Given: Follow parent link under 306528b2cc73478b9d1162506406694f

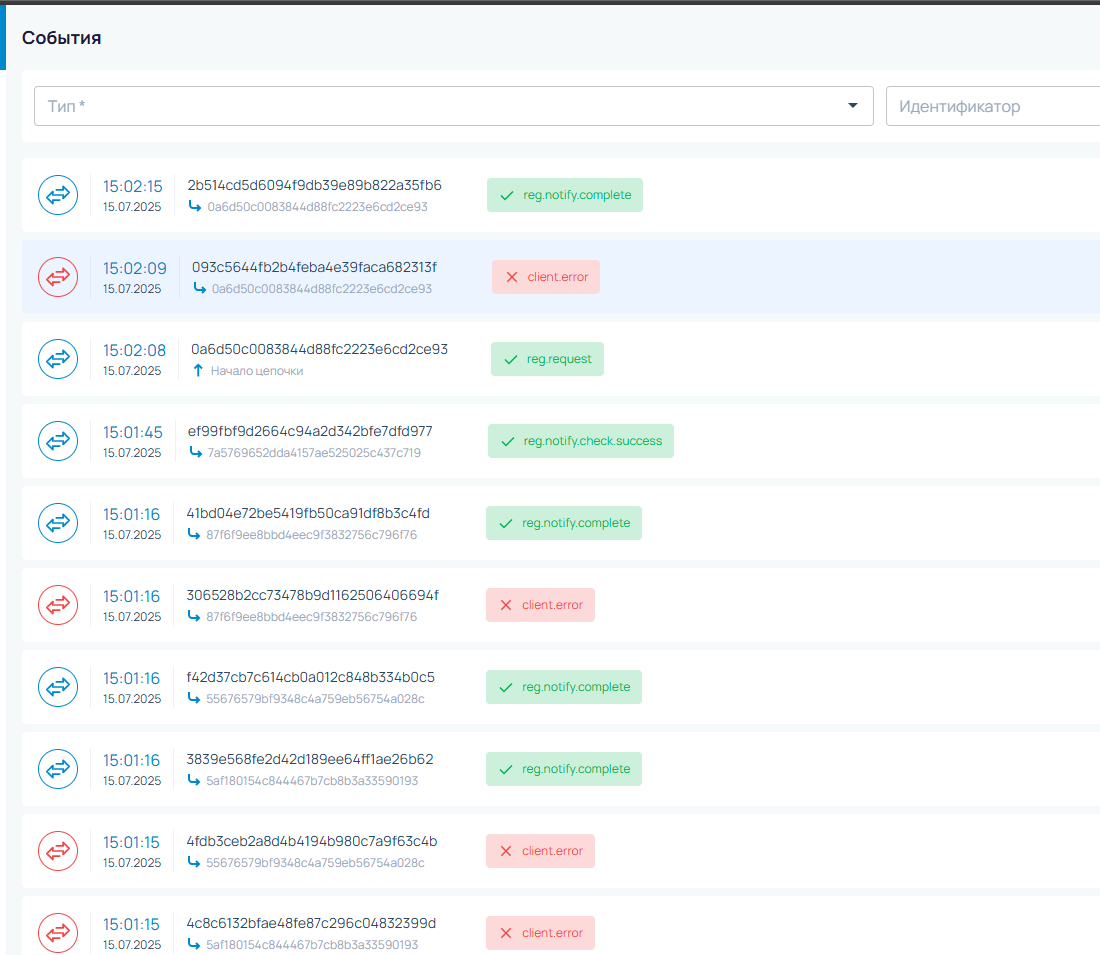Looking at the screenshot, I should point(311,617).
